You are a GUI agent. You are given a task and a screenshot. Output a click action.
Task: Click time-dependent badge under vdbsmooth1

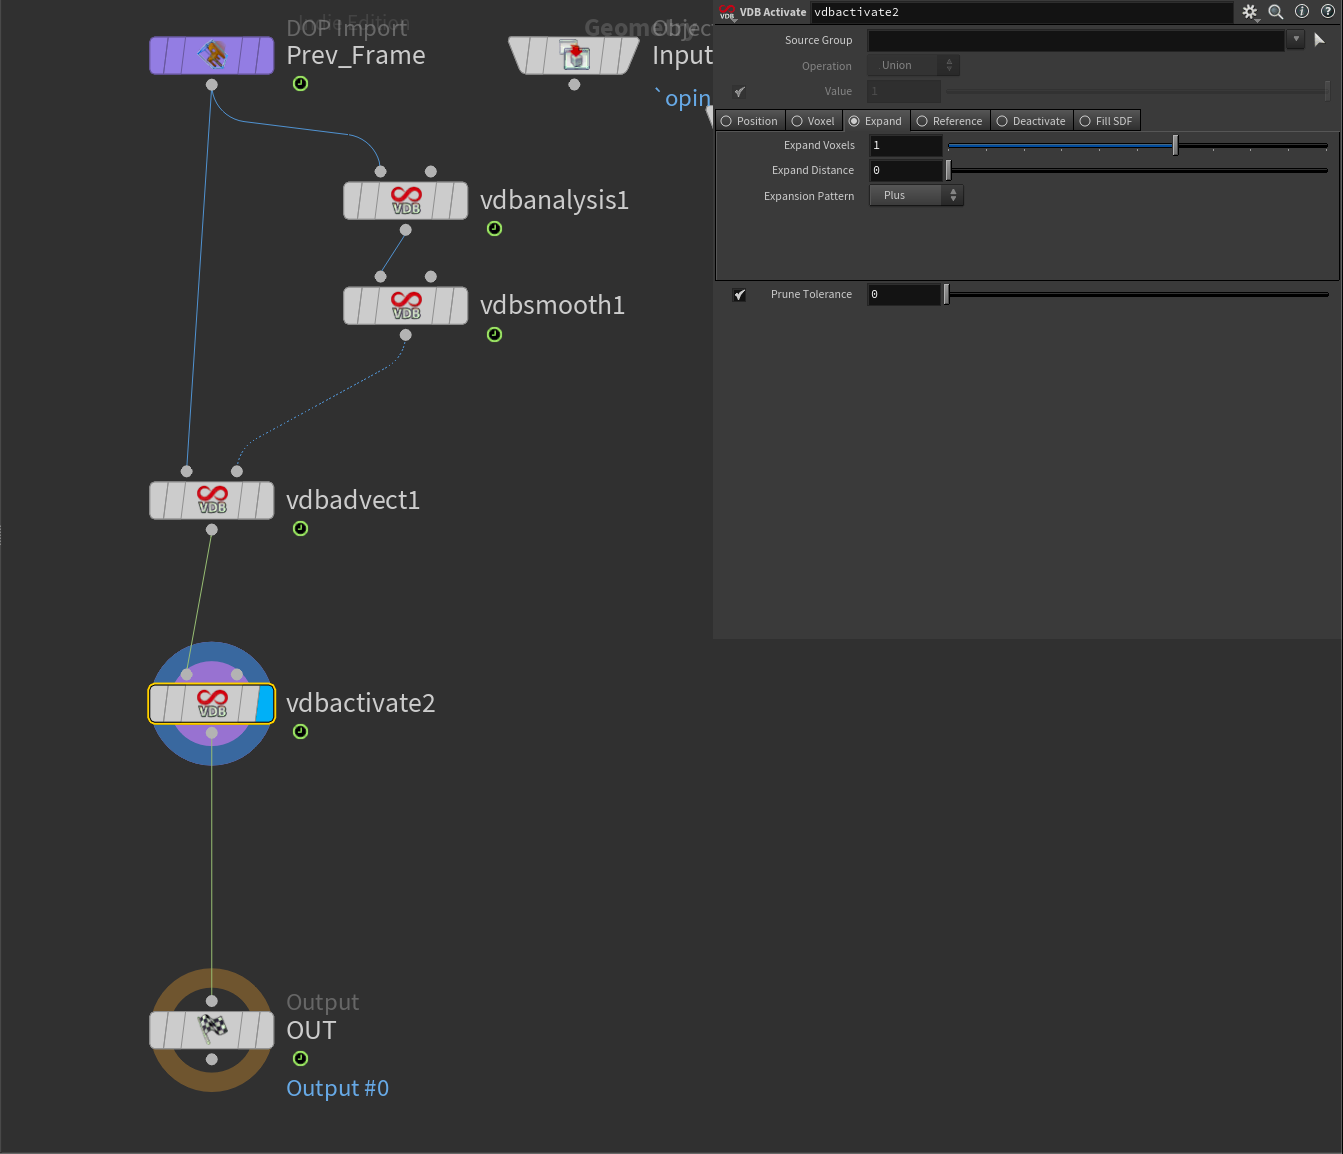(494, 335)
